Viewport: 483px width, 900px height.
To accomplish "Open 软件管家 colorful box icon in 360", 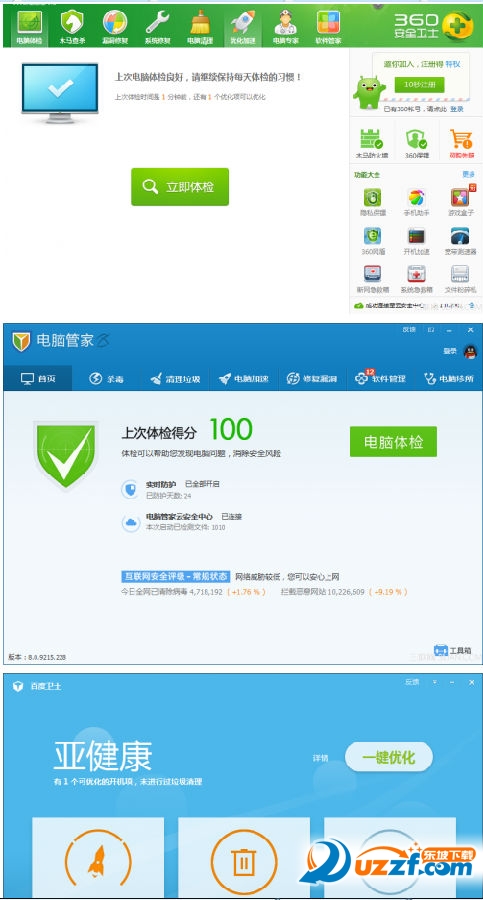I will click(x=328, y=27).
